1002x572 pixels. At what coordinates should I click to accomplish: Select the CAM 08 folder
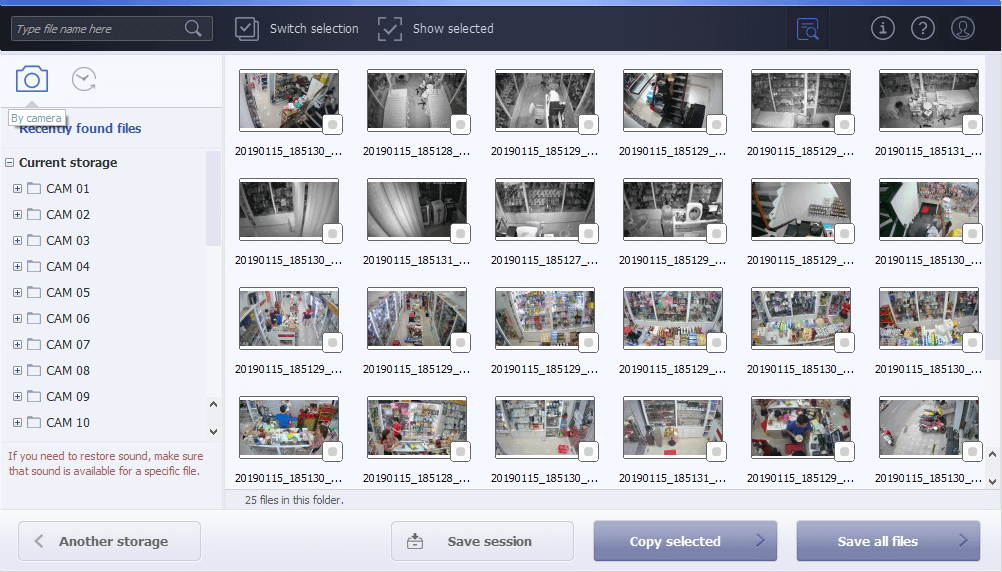click(x=67, y=370)
